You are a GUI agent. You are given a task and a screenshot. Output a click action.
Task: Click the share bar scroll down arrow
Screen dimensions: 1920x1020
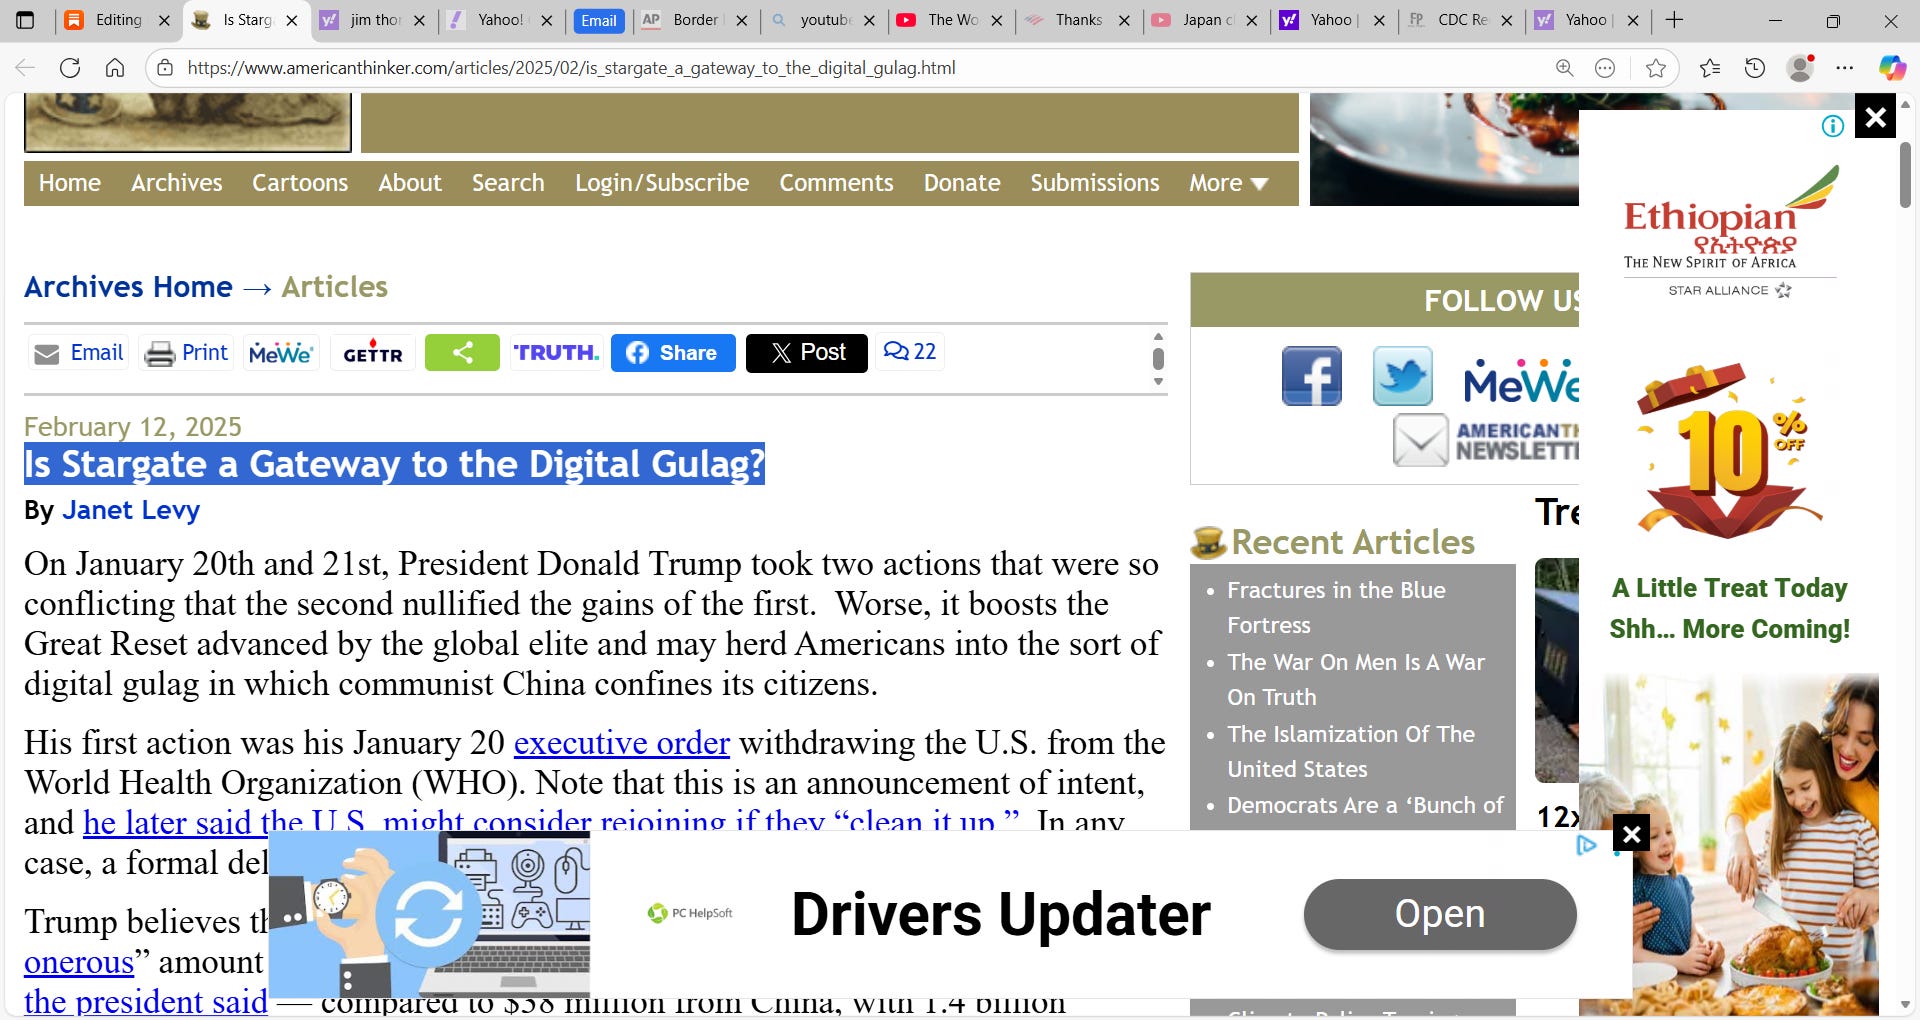tap(1158, 381)
